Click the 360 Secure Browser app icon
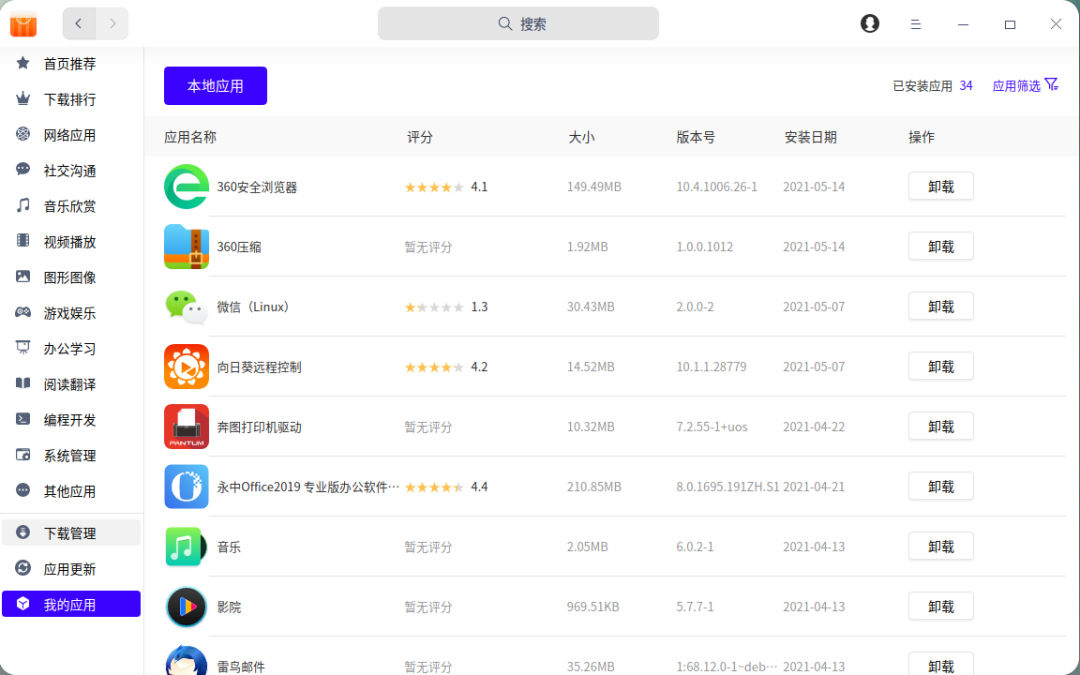1080x675 pixels. (186, 187)
